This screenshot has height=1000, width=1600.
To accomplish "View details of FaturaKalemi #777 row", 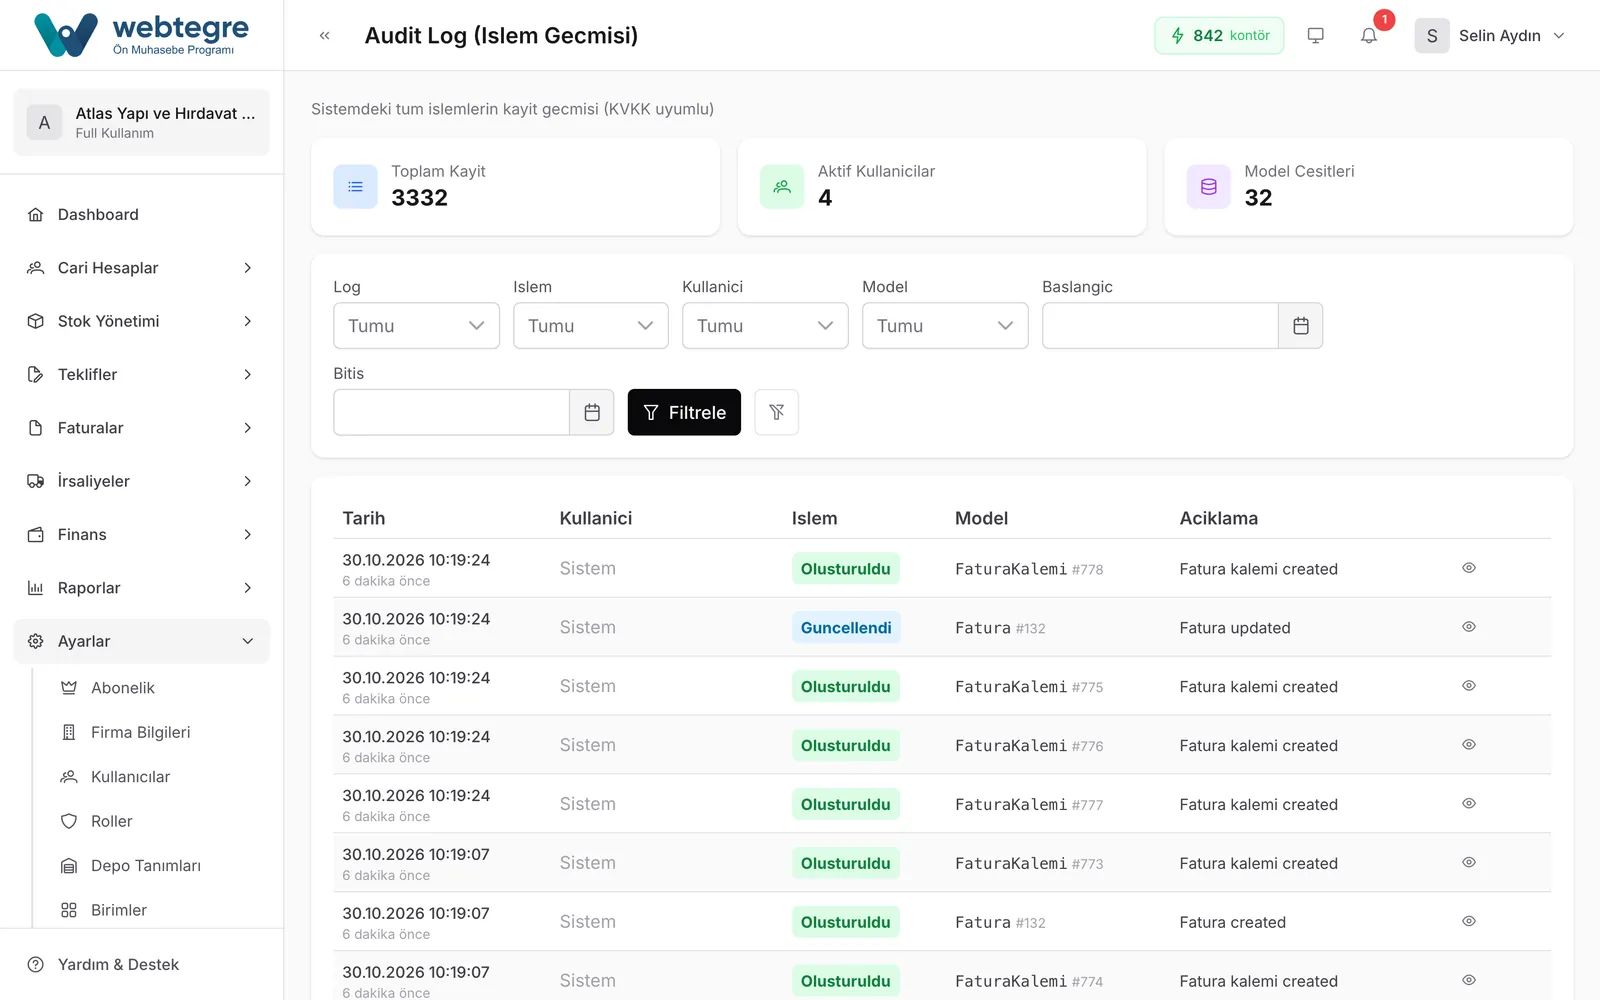I will pyautogui.click(x=1468, y=804).
